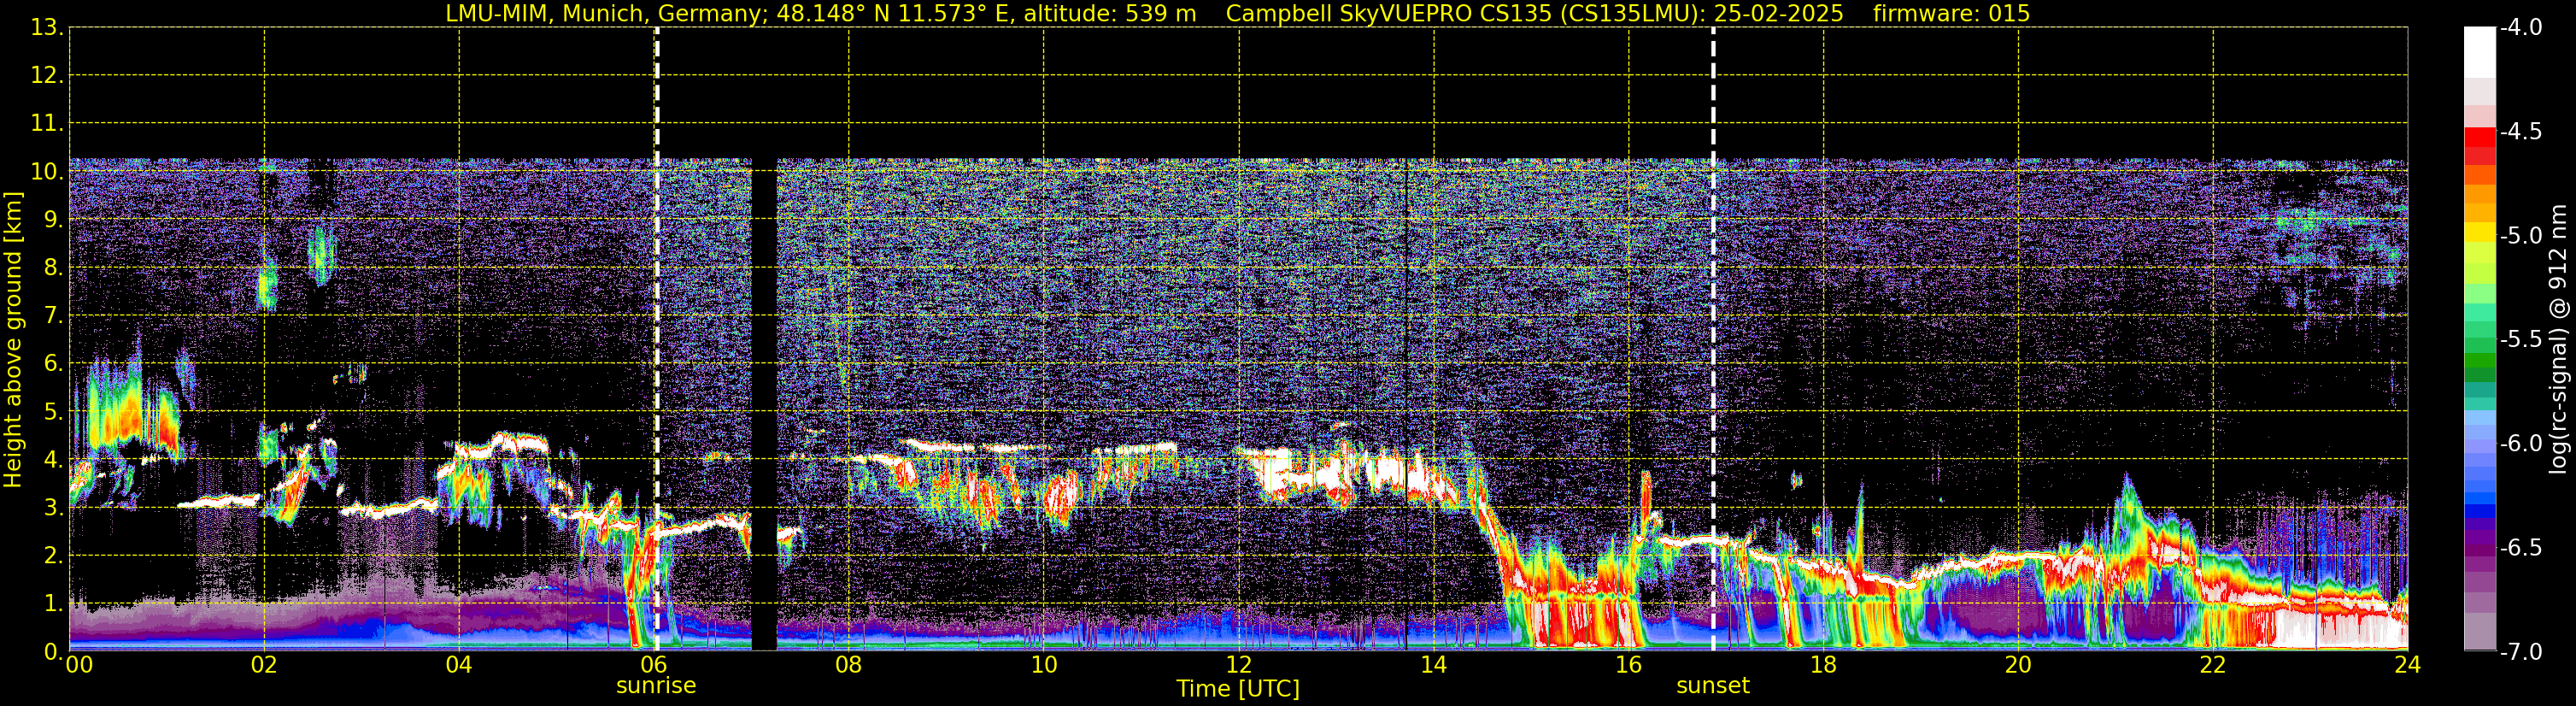Click the height-axis tick label '1.'

click(x=53, y=604)
